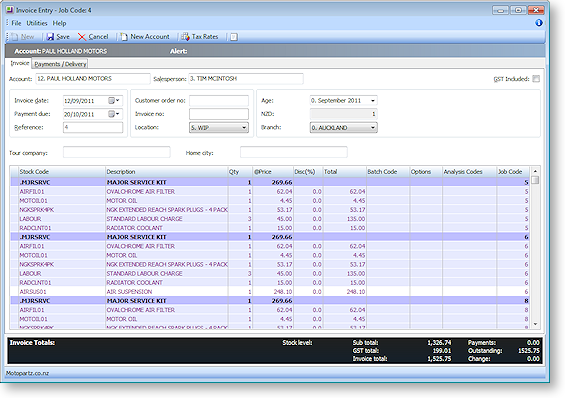Screen dimensions: 565x398
Task: Click the Disc(%) column header
Action: (x=308, y=172)
